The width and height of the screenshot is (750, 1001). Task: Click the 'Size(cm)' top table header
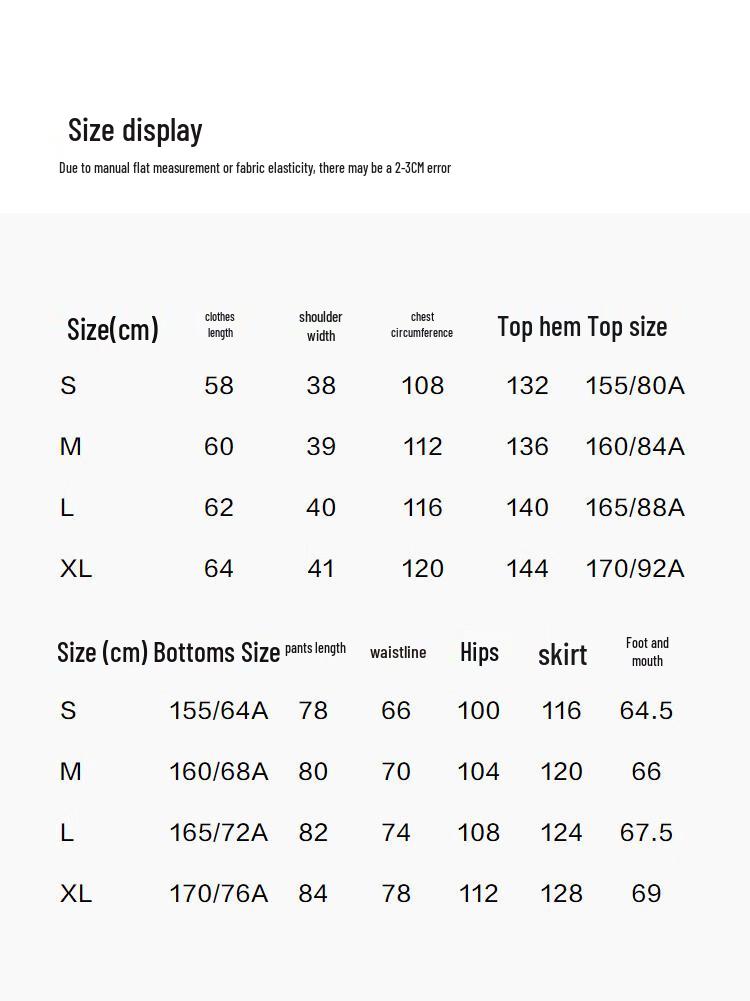pyautogui.click(x=112, y=329)
